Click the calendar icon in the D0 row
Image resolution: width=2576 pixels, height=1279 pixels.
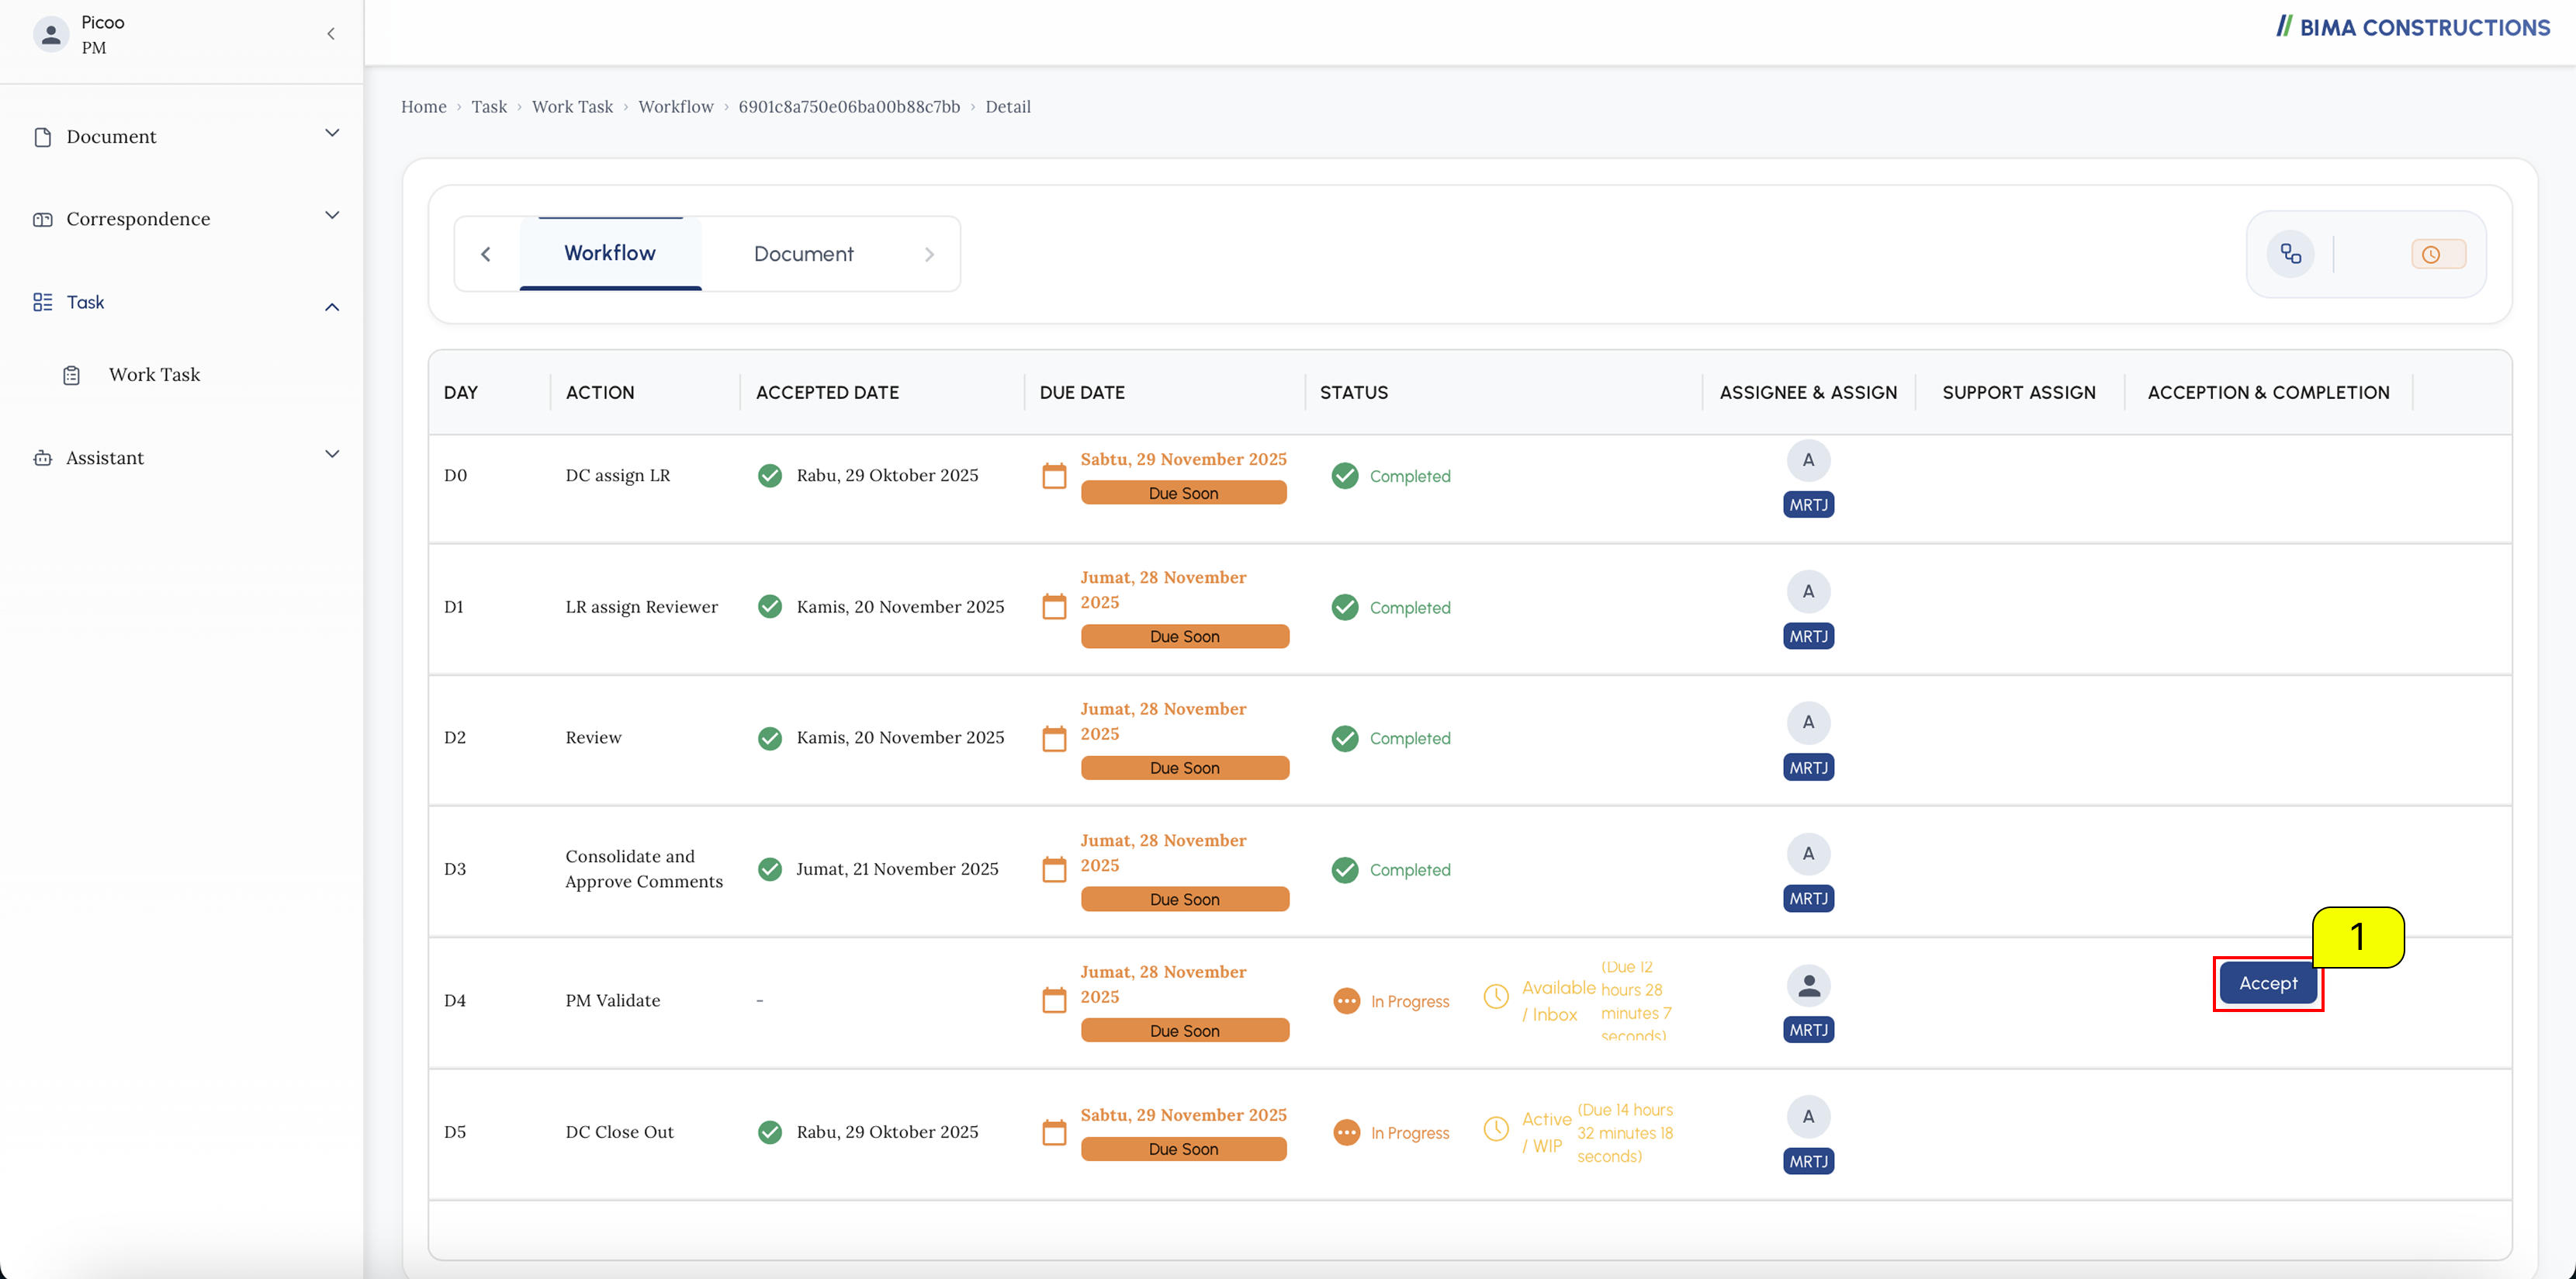pos(1054,476)
